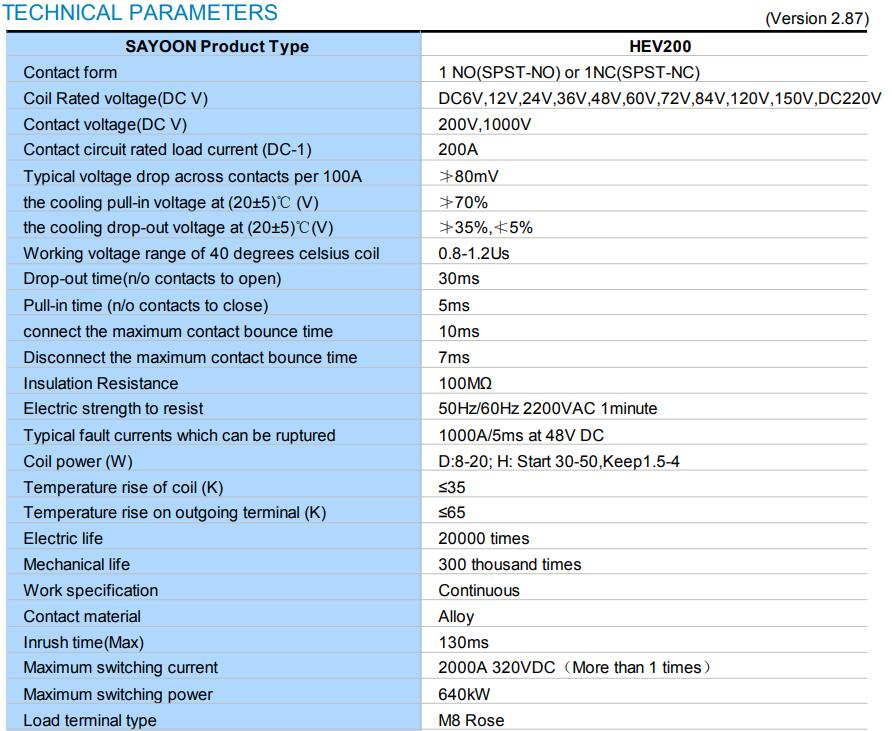Click the '200V,1000V' value

pyautogui.click(x=485, y=125)
